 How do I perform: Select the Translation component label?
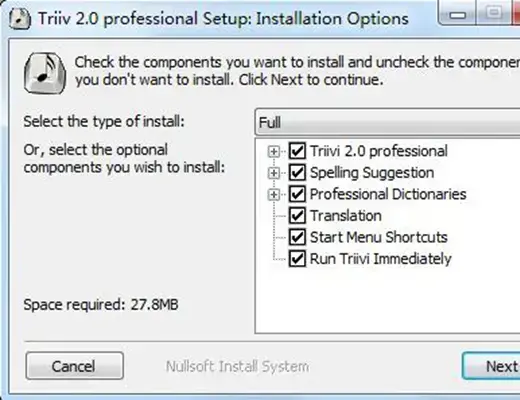coord(346,216)
